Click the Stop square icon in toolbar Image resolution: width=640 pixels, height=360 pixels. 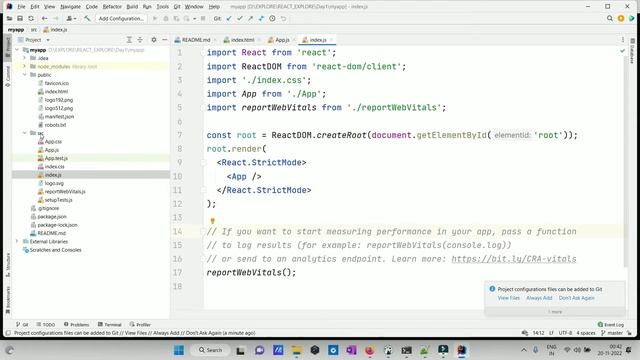pyautogui.click(x=203, y=18)
